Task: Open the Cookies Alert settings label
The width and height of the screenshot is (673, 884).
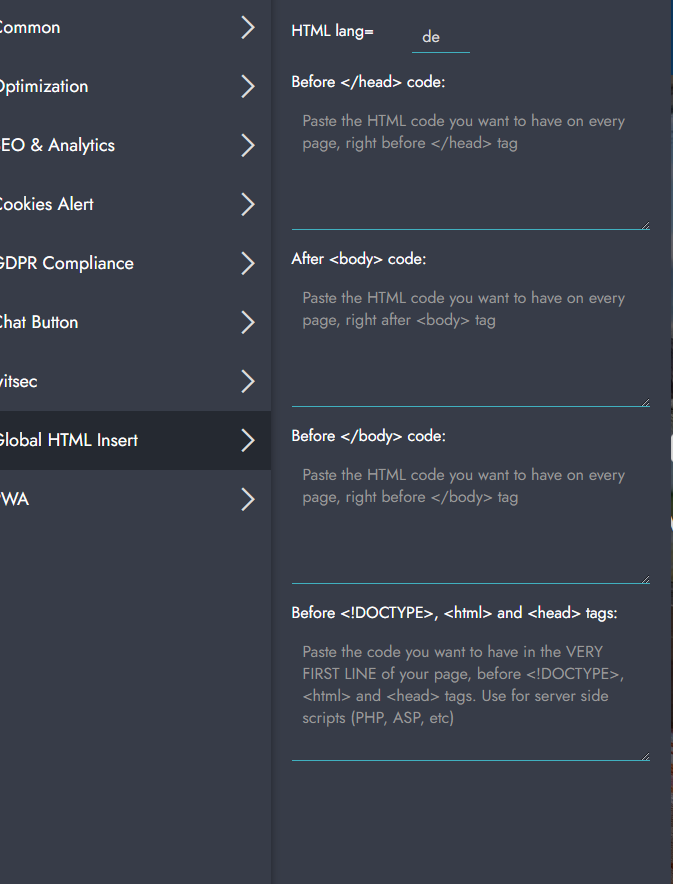Action: coord(46,205)
